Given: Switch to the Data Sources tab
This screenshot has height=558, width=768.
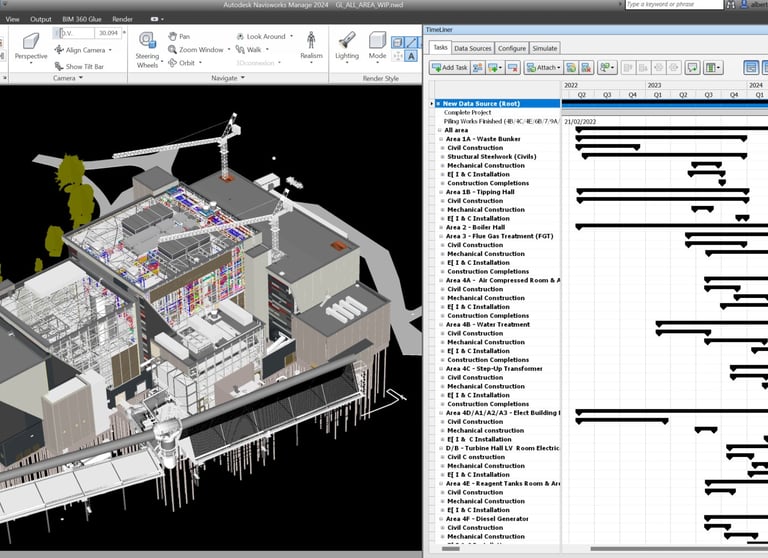Looking at the screenshot, I should coord(472,48).
